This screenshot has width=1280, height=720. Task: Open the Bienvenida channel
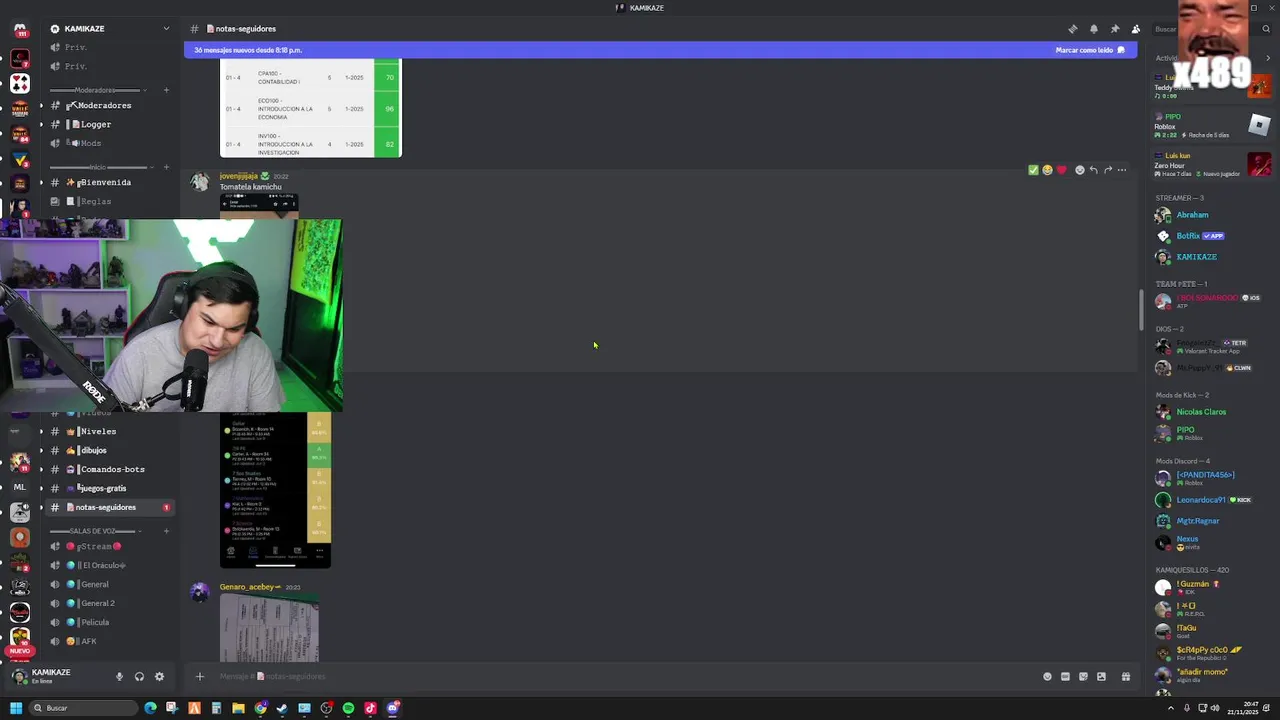click(110, 183)
